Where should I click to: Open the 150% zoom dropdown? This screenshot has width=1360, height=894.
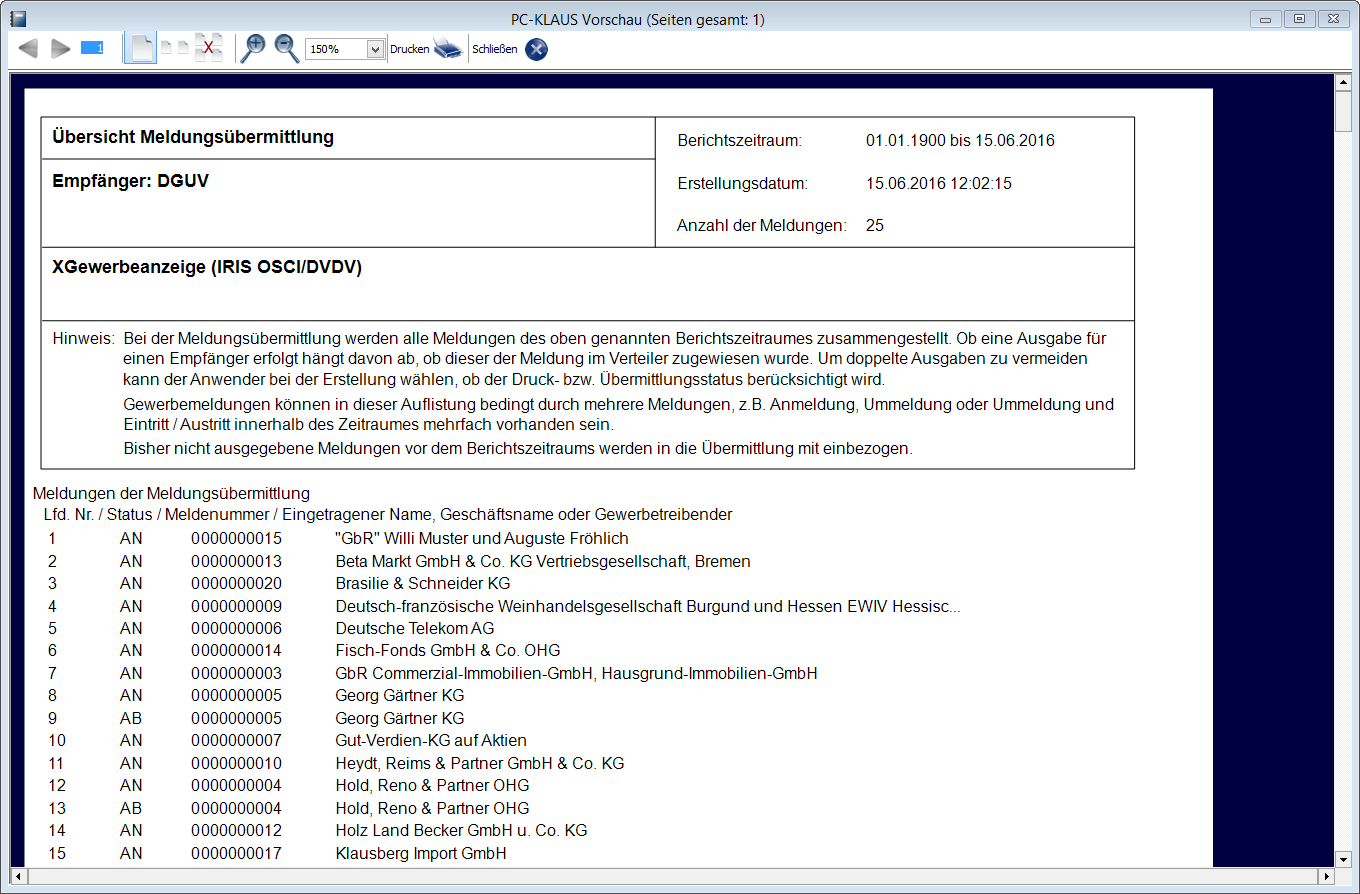tap(375, 49)
